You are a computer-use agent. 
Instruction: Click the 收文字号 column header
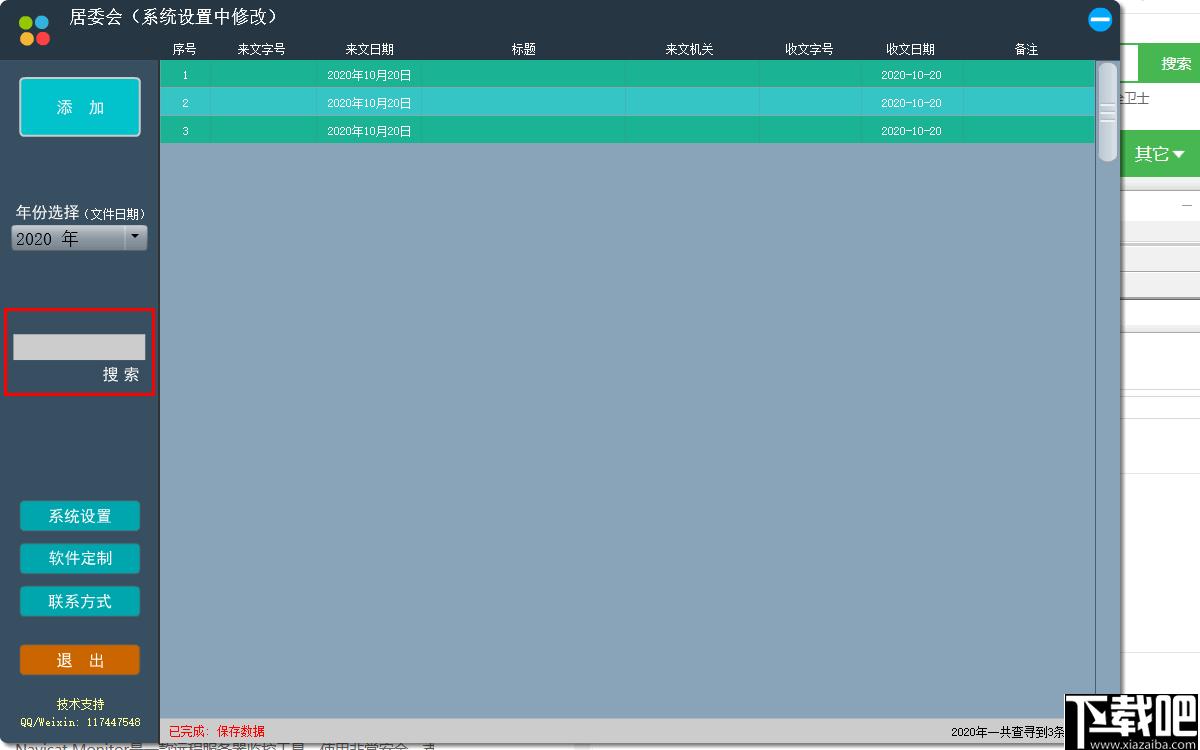click(809, 49)
